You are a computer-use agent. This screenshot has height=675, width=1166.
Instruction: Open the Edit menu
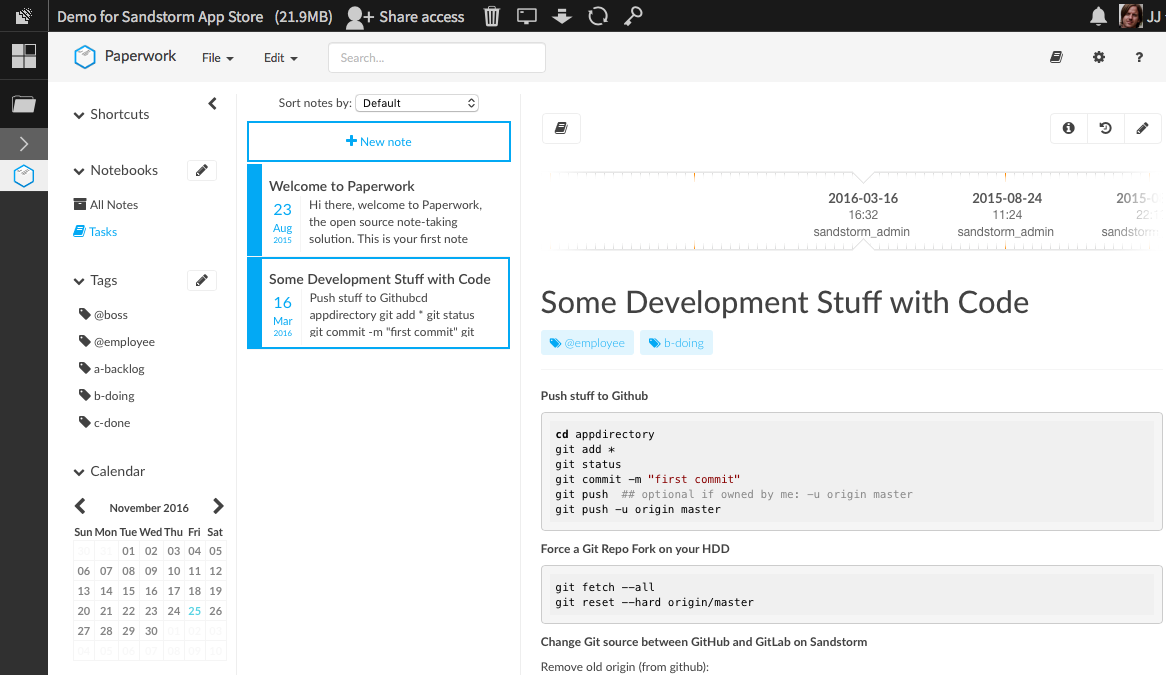click(x=280, y=58)
